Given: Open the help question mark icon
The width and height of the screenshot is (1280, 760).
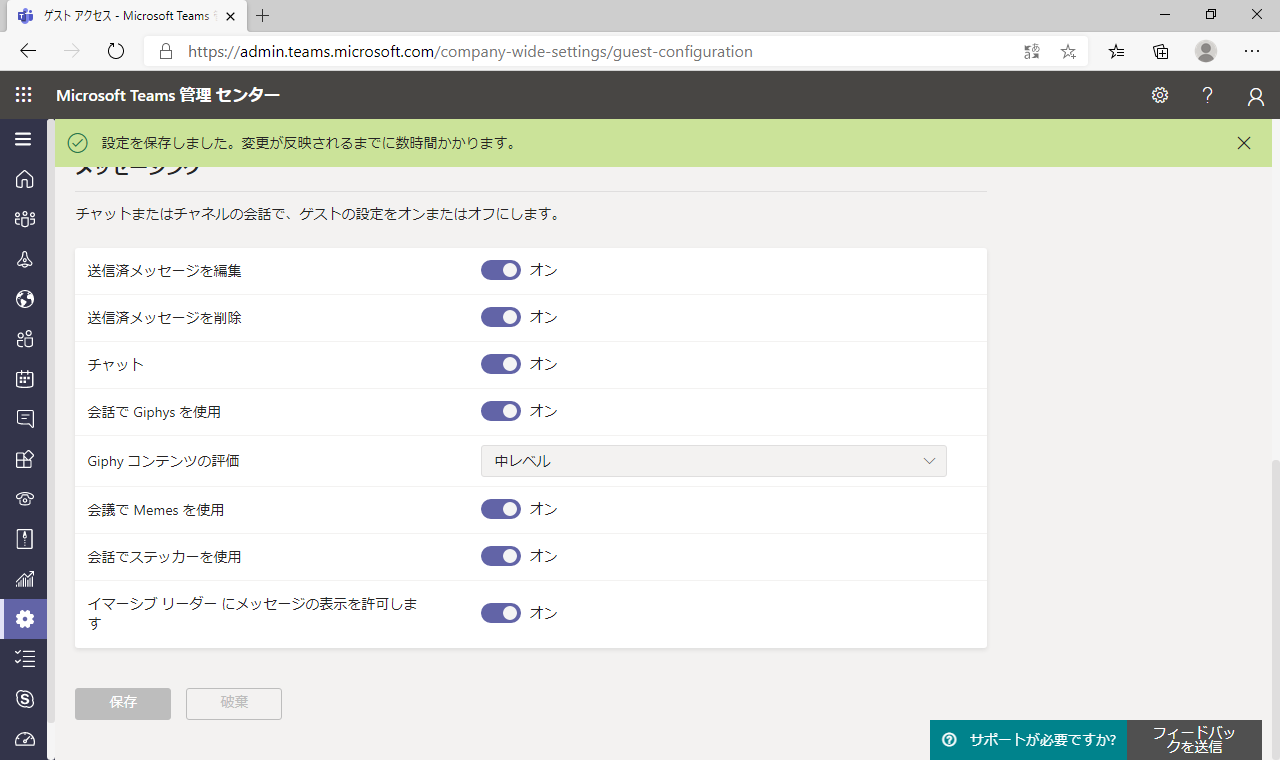Looking at the screenshot, I should pyautogui.click(x=1208, y=95).
